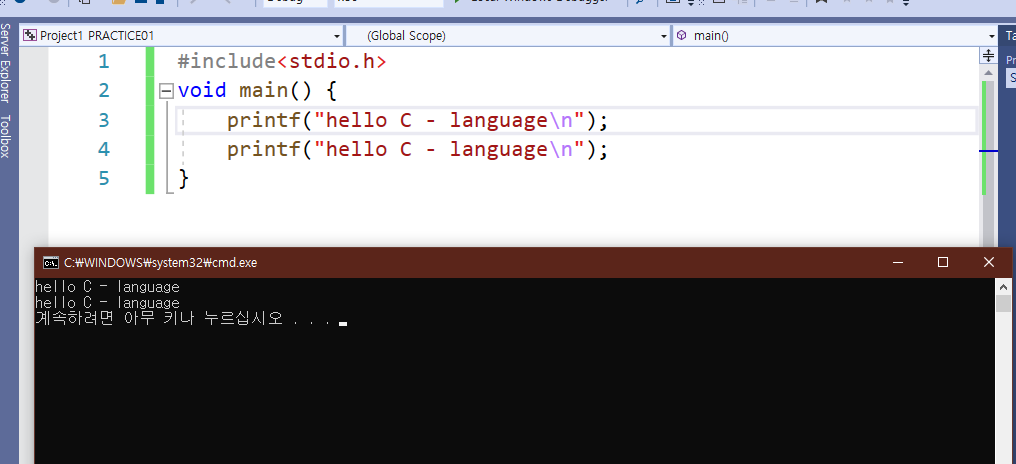Collapse the void main() code block

click(x=167, y=91)
